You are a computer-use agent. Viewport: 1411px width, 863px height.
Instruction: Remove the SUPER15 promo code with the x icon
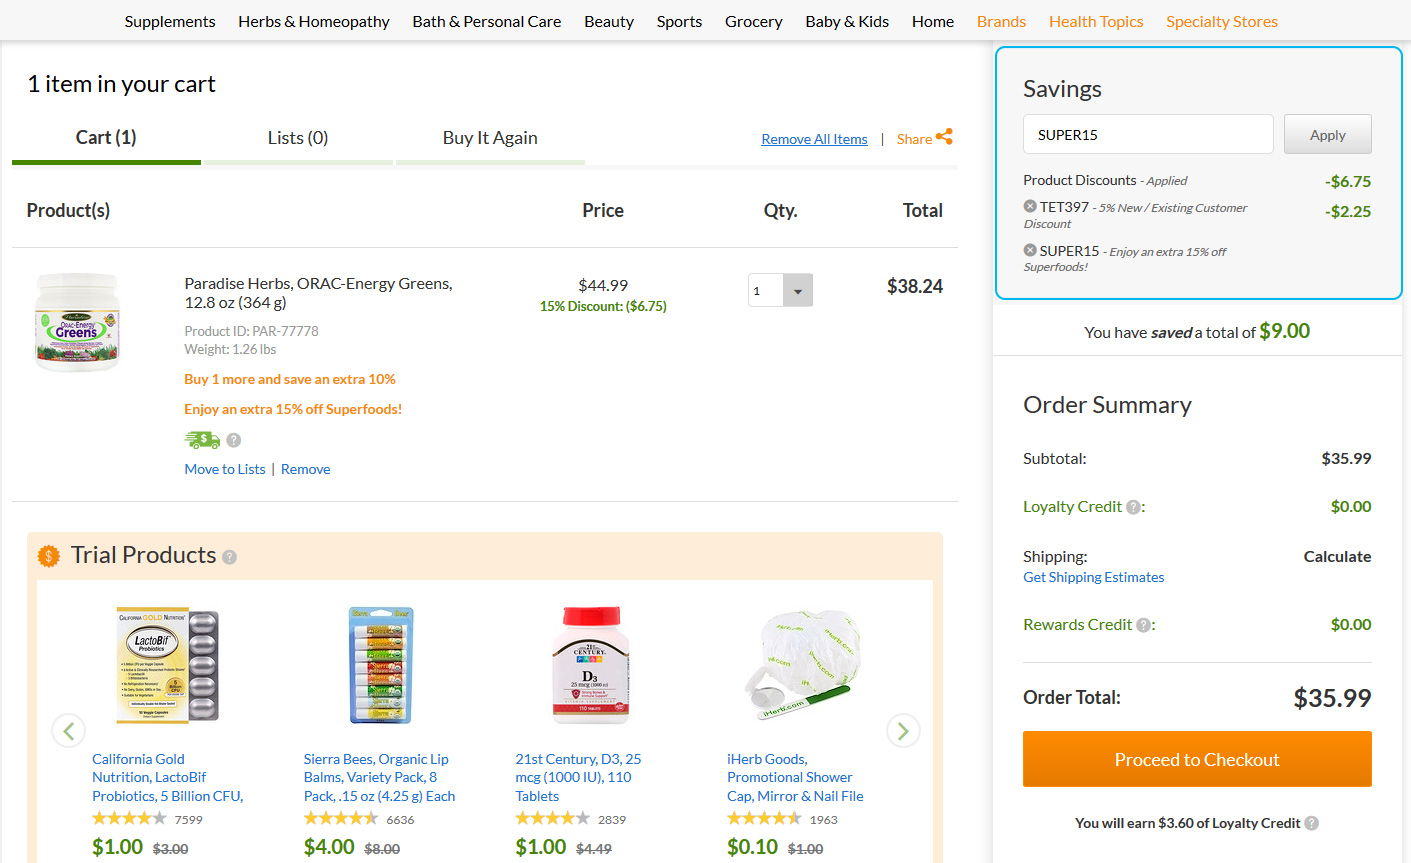tap(1030, 250)
